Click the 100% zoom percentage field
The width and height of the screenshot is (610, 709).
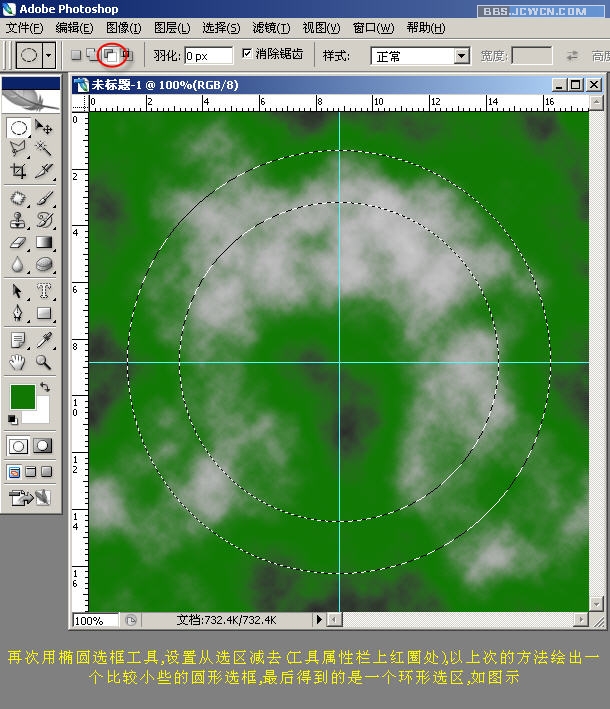coord(95,620)
